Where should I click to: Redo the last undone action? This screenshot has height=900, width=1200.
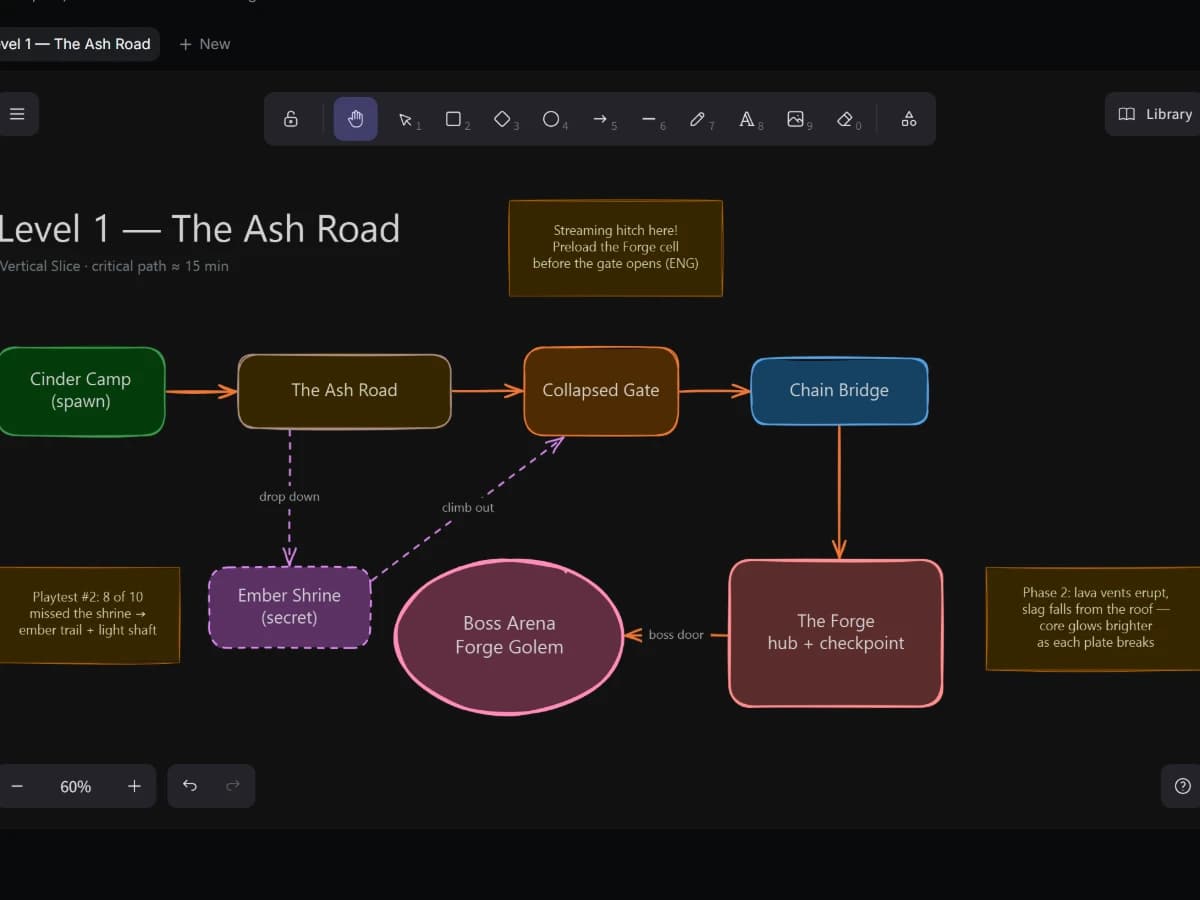pos(233,786)
